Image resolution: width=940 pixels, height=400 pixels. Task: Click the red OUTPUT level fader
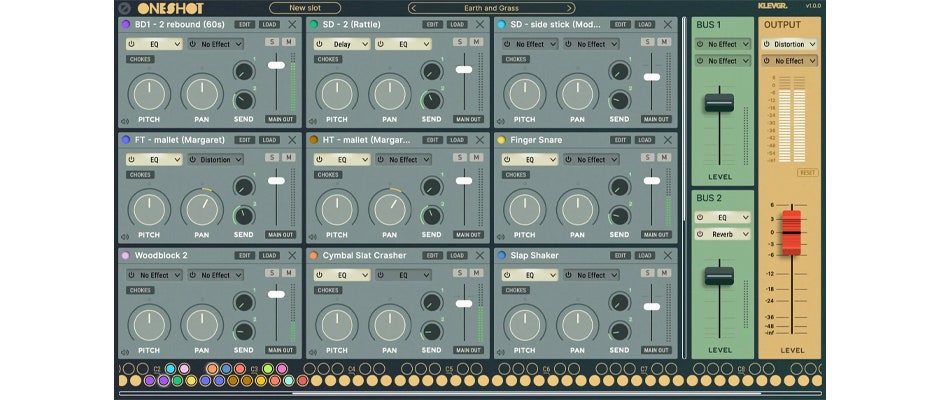point(791,231)
